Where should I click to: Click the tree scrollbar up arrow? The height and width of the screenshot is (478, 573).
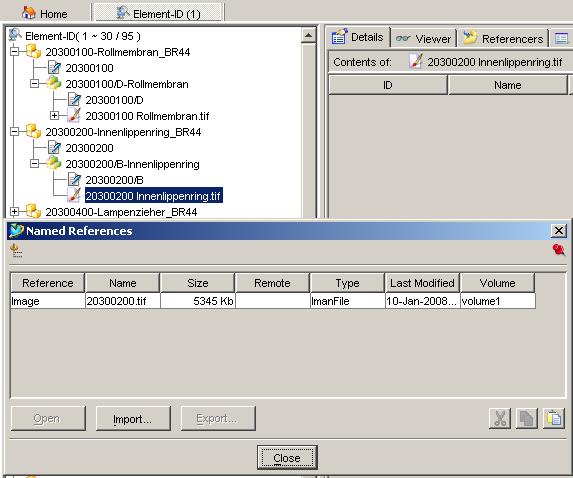pyautogui.click(x=308, y=35)
